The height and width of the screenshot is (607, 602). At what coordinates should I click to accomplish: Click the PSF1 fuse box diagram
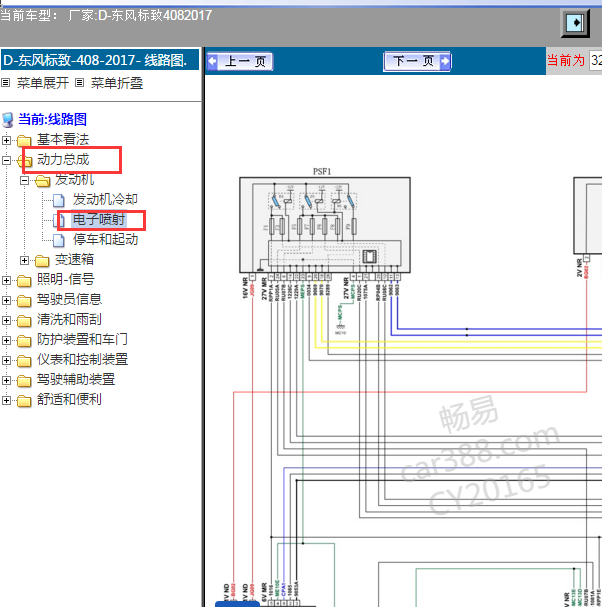[x=325, y=225]
